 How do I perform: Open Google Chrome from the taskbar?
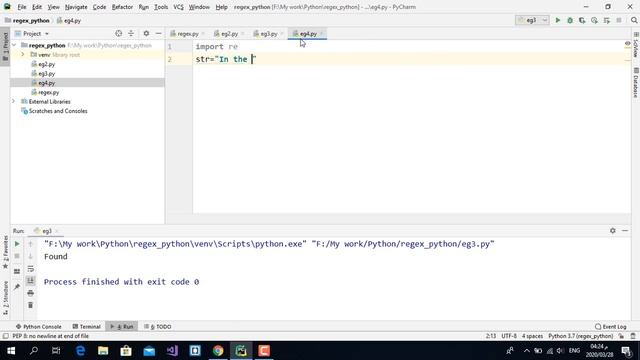(x=218, y=351)
